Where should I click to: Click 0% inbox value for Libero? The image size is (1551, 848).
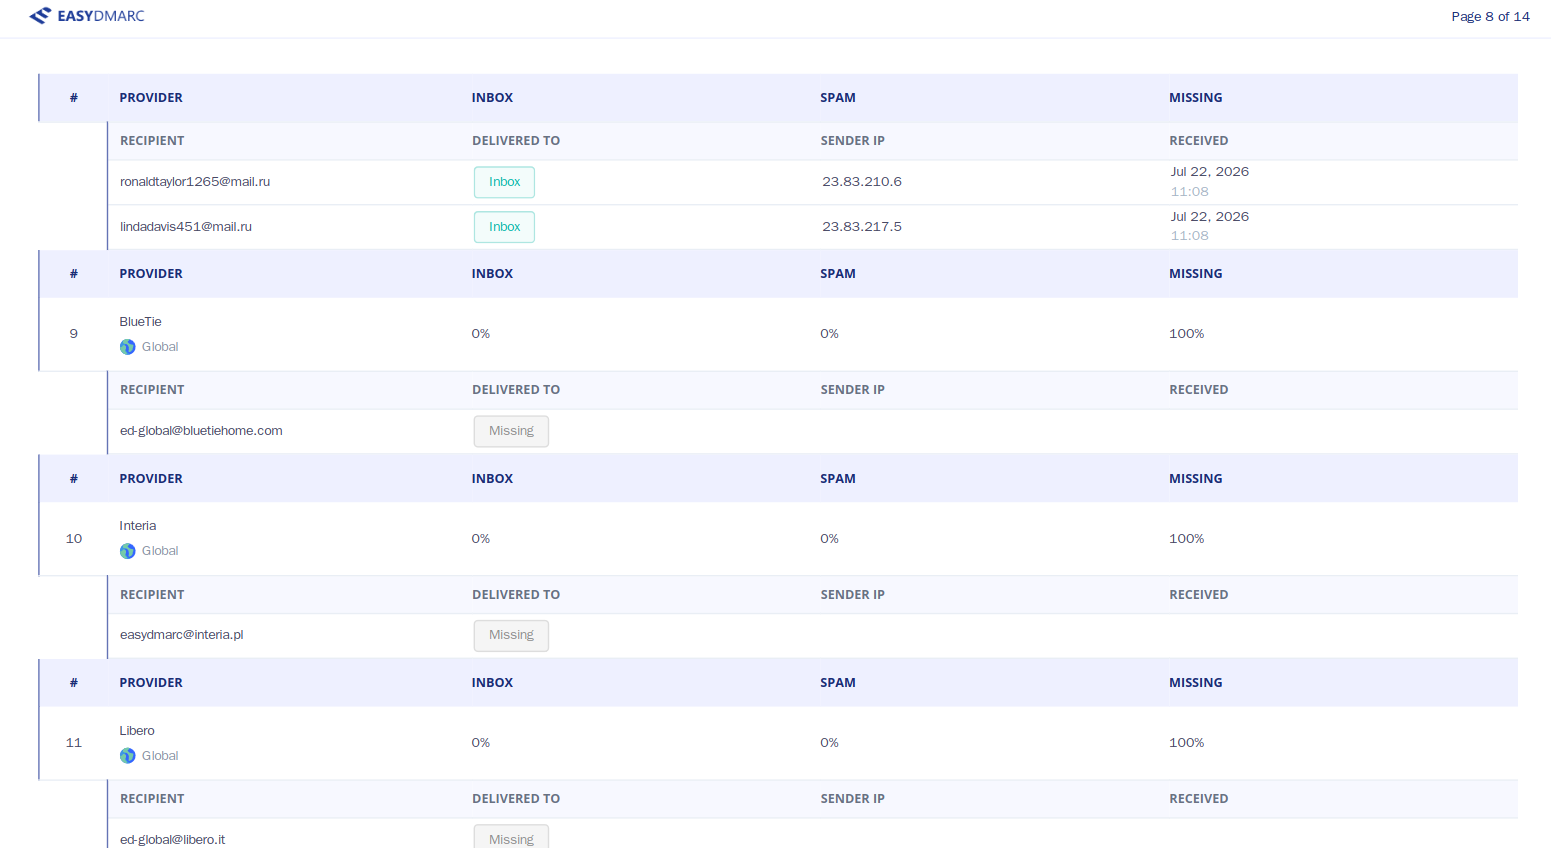[x=481, y=743]
